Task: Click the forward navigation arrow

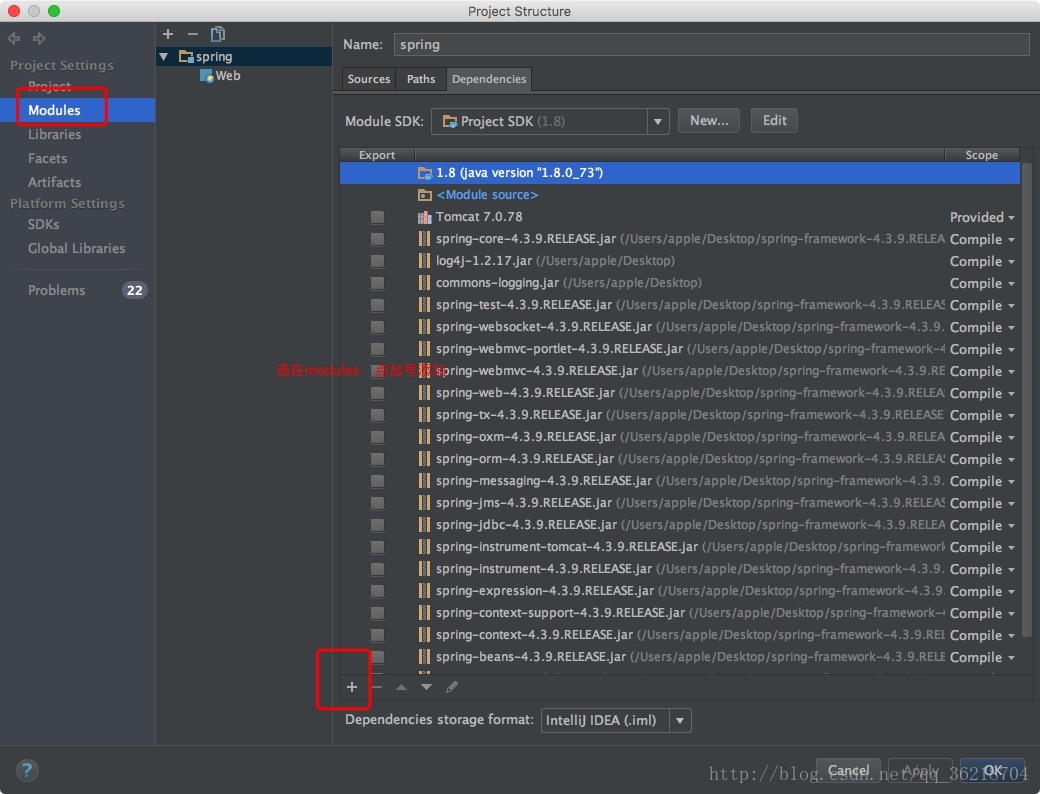Action: pos(39,38)
